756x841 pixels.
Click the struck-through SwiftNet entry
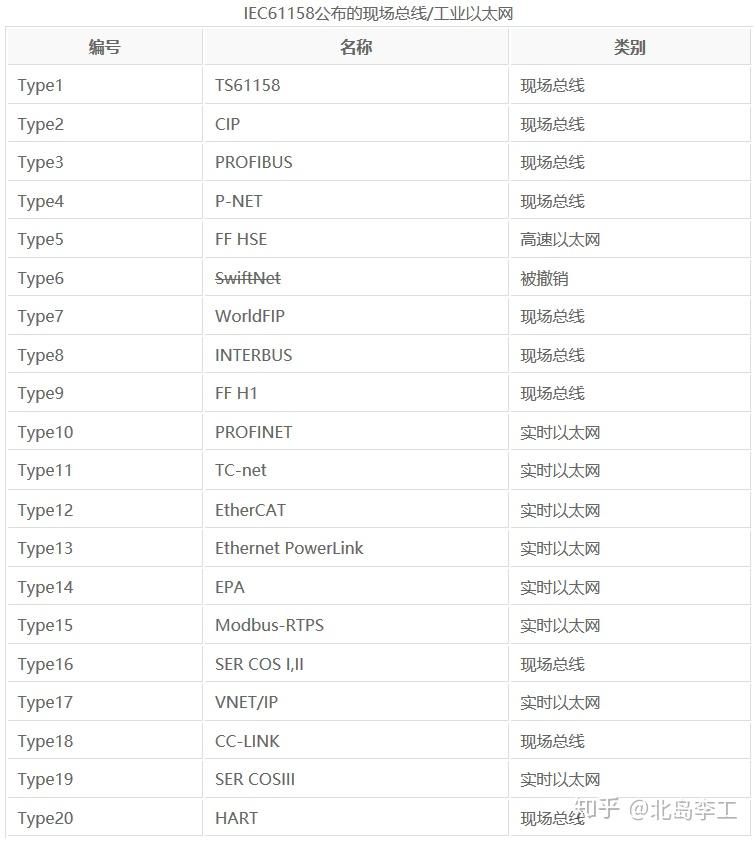pyautogui.click(x=247, y=278)
